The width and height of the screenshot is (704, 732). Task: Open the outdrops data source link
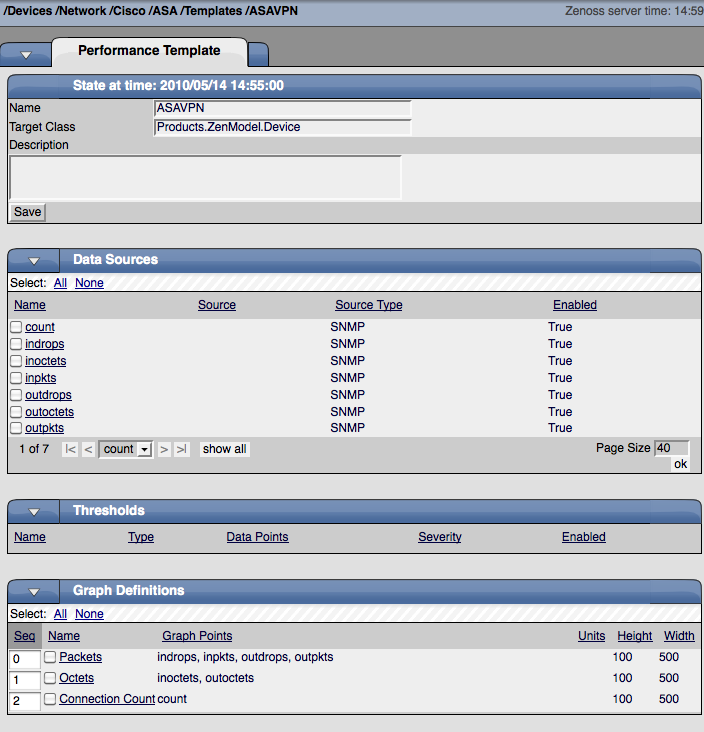coord(48,395)
